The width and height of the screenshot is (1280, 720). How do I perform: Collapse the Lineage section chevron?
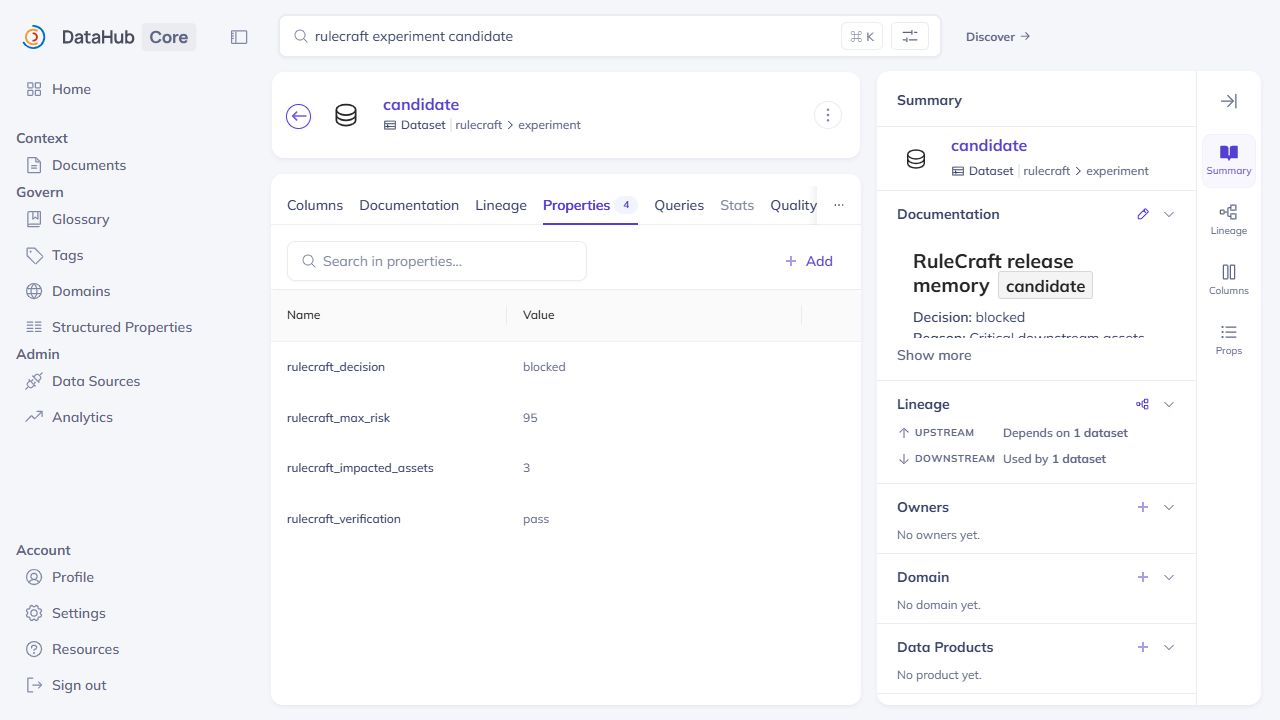[x=1169, y=404]
